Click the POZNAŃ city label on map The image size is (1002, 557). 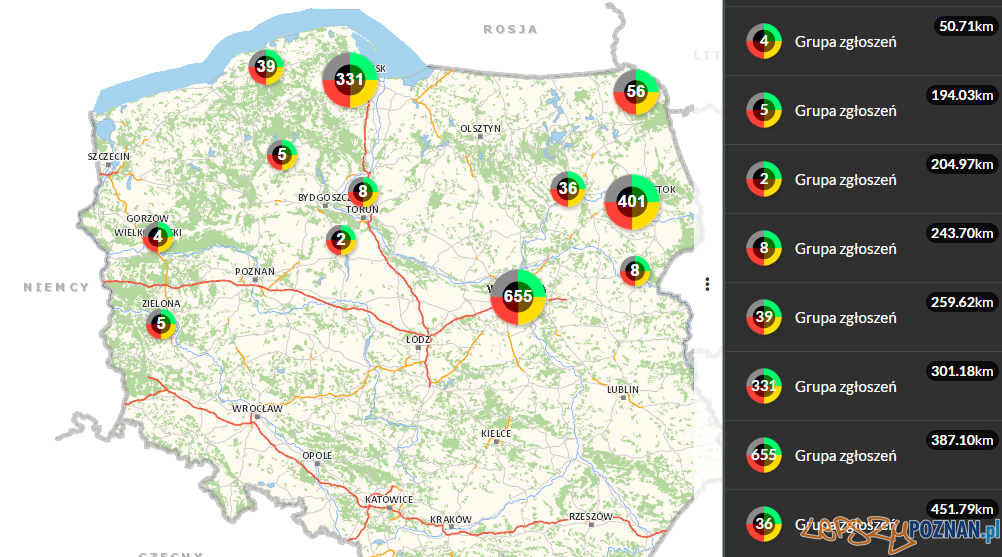(x=254, y=271)
